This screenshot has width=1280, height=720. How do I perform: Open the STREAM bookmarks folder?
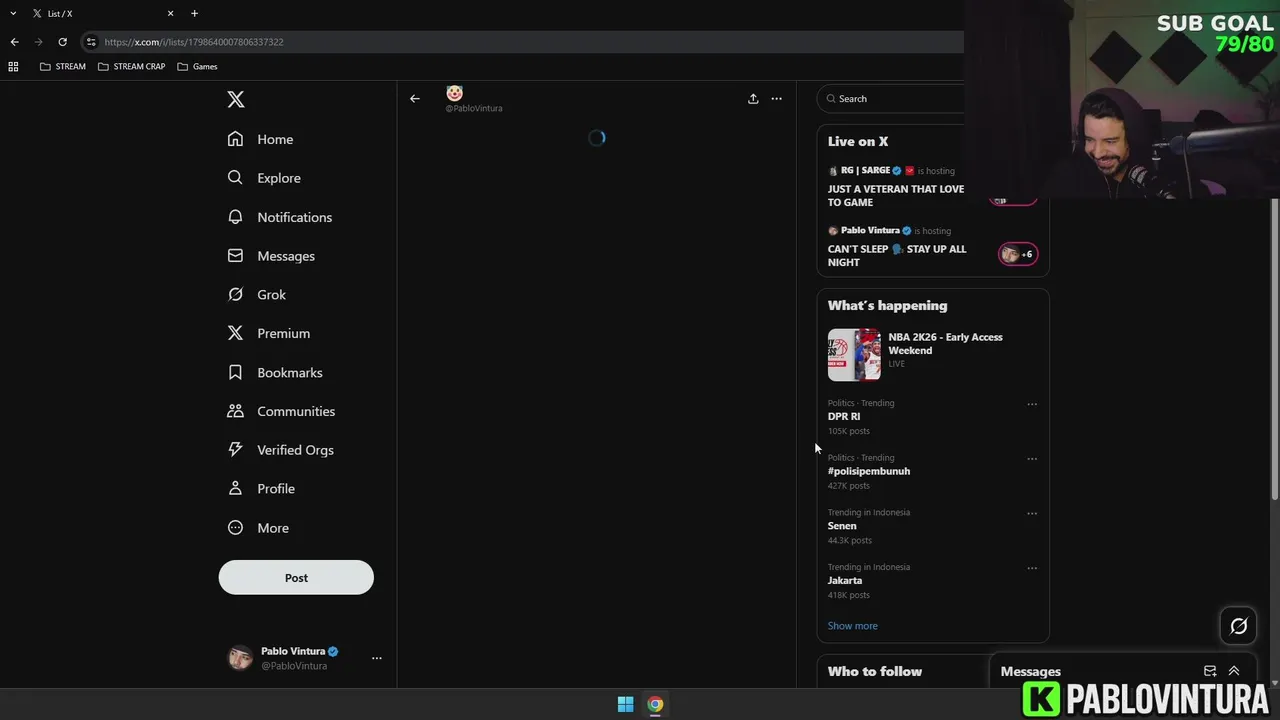63,66
